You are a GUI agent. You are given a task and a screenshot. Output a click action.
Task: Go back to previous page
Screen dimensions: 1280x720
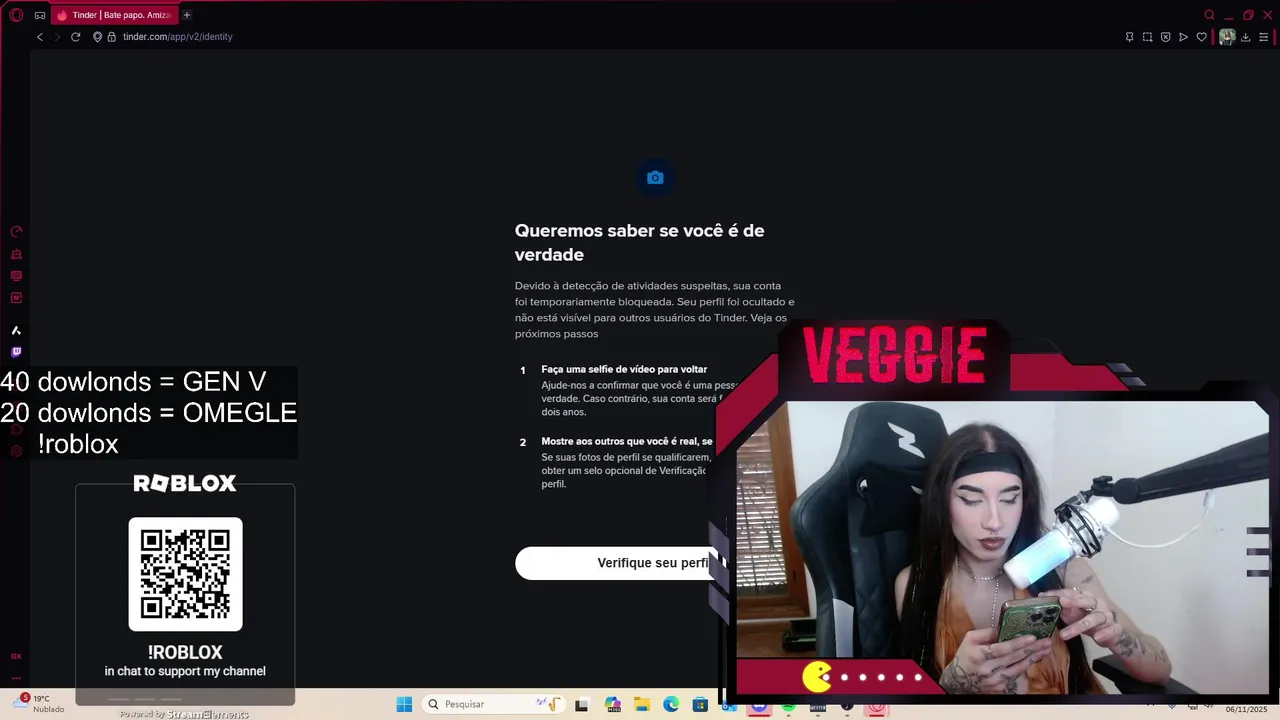[x=40, y=37]
